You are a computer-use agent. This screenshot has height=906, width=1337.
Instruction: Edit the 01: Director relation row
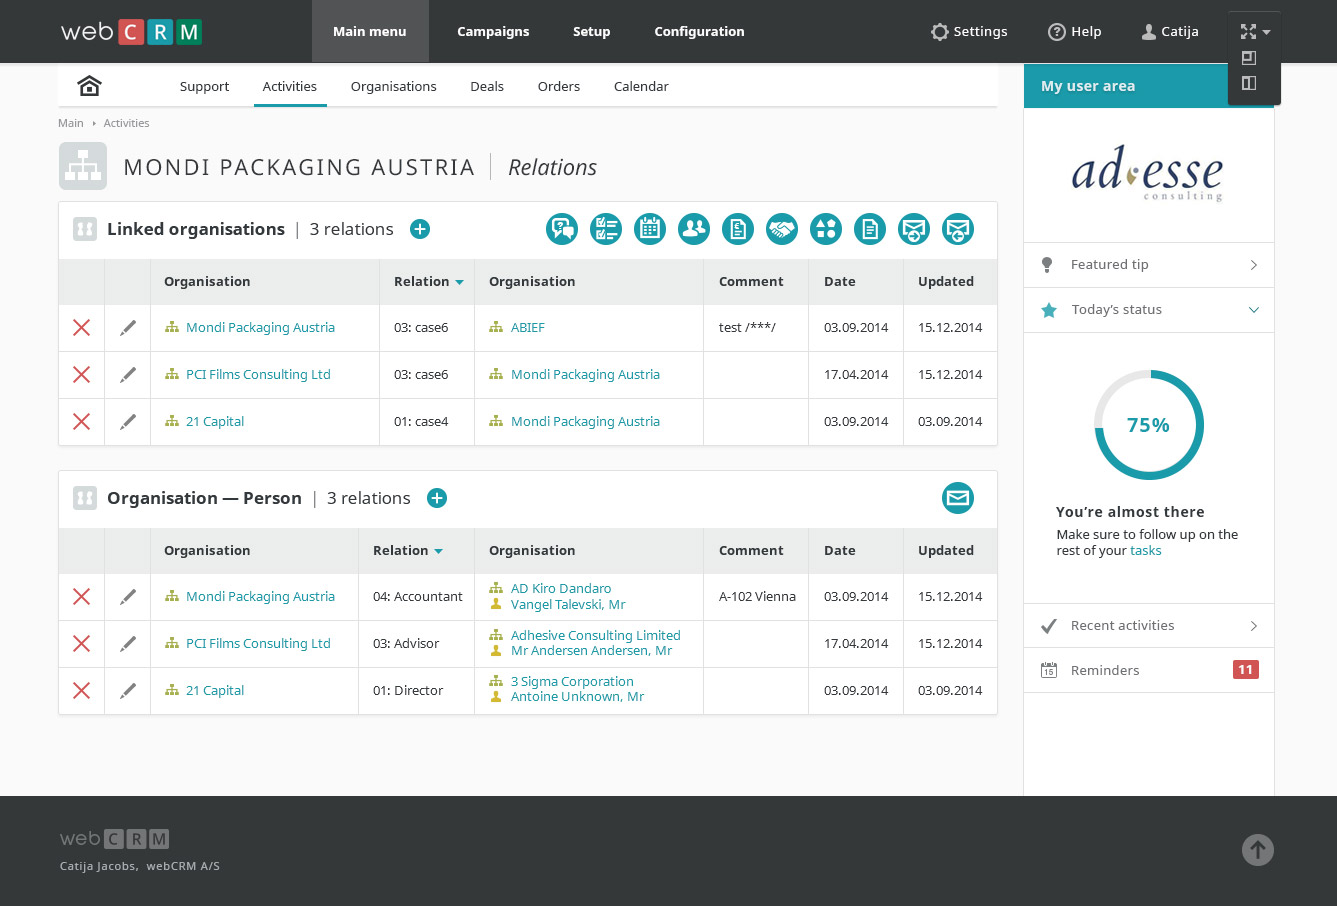point(128,690)
